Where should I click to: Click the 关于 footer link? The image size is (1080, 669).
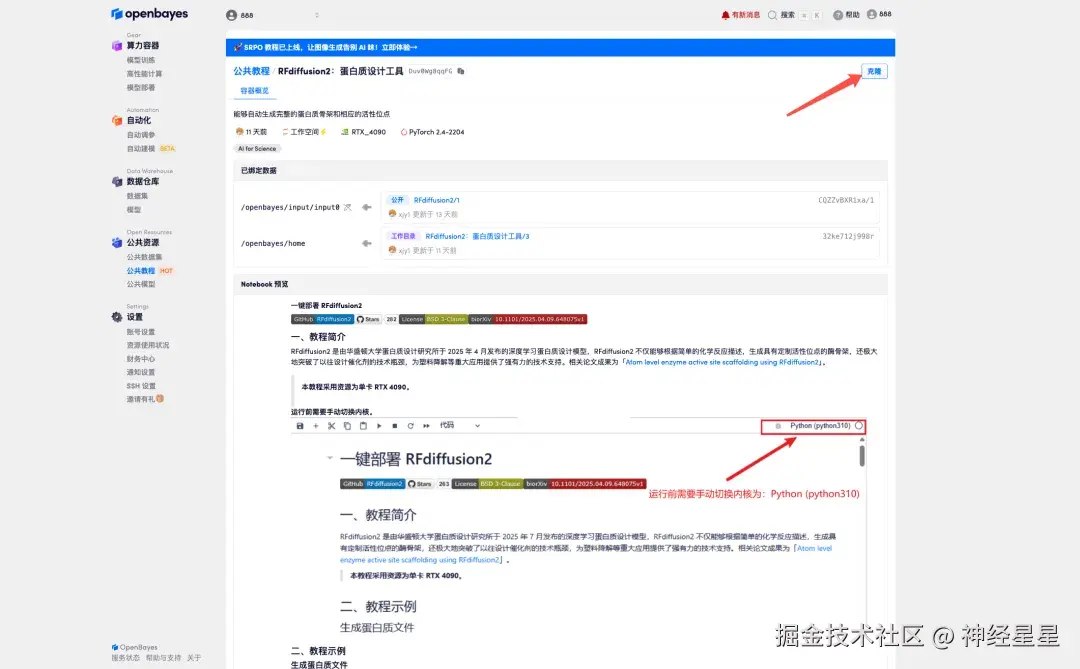[x=194, y=658]
